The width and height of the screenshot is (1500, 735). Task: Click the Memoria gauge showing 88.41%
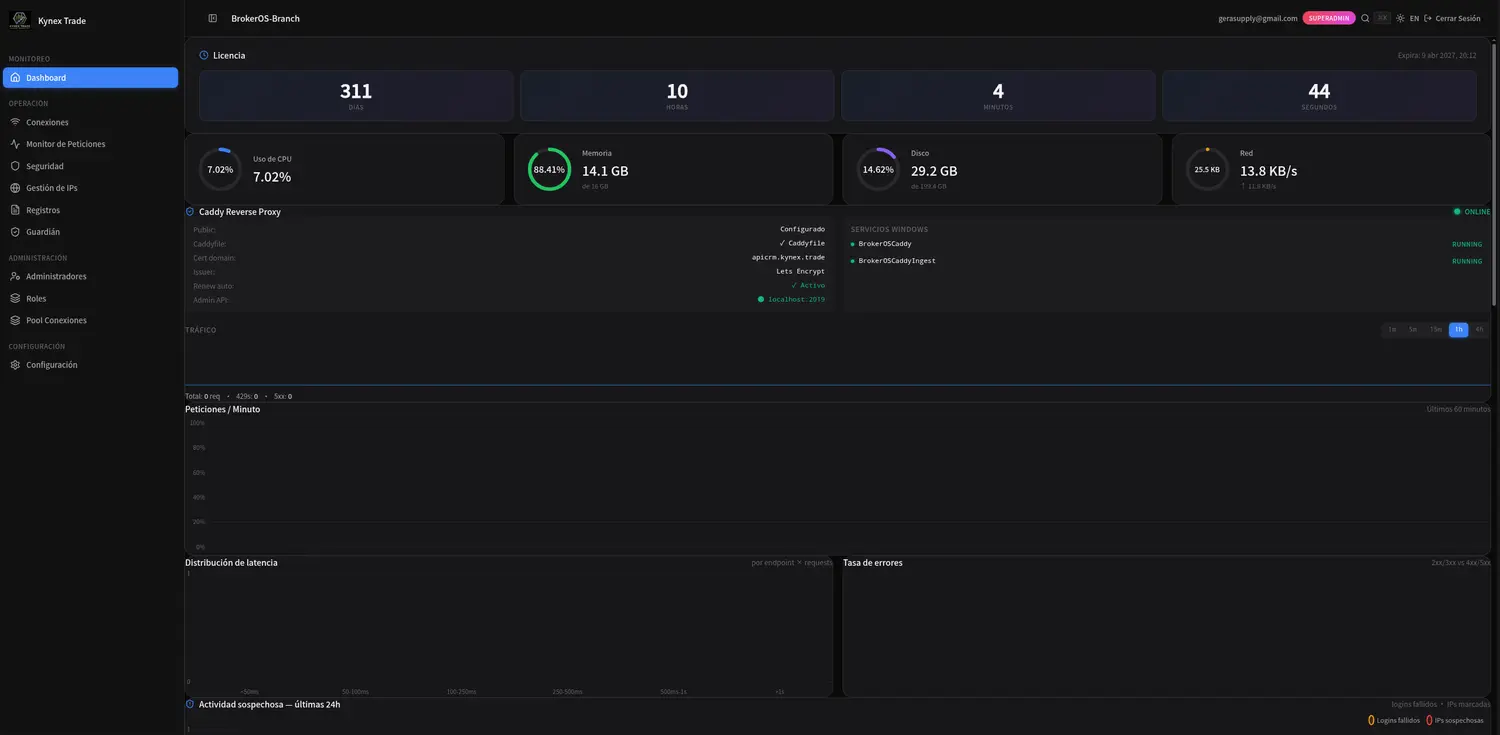pos(549,170)
